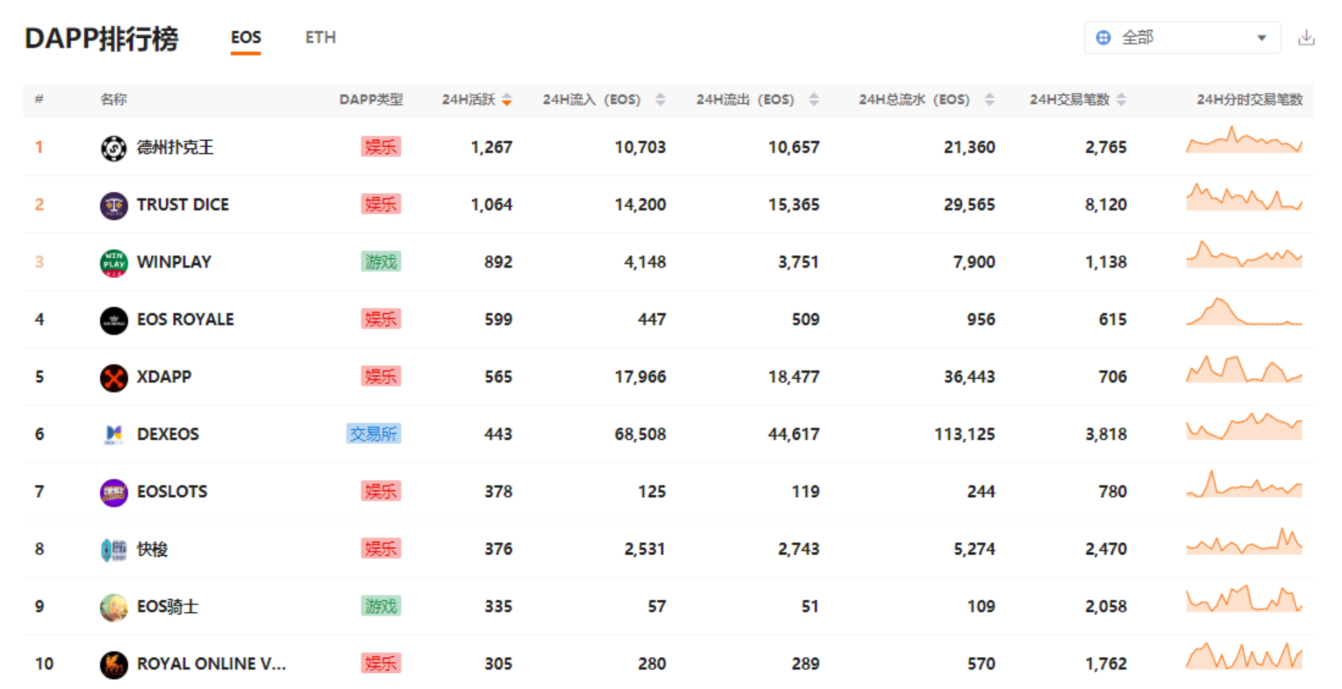Image resolution: width=1342 pixels, height=689 pixels.
Task: Click the rank number 10
Action: (44, 664)
